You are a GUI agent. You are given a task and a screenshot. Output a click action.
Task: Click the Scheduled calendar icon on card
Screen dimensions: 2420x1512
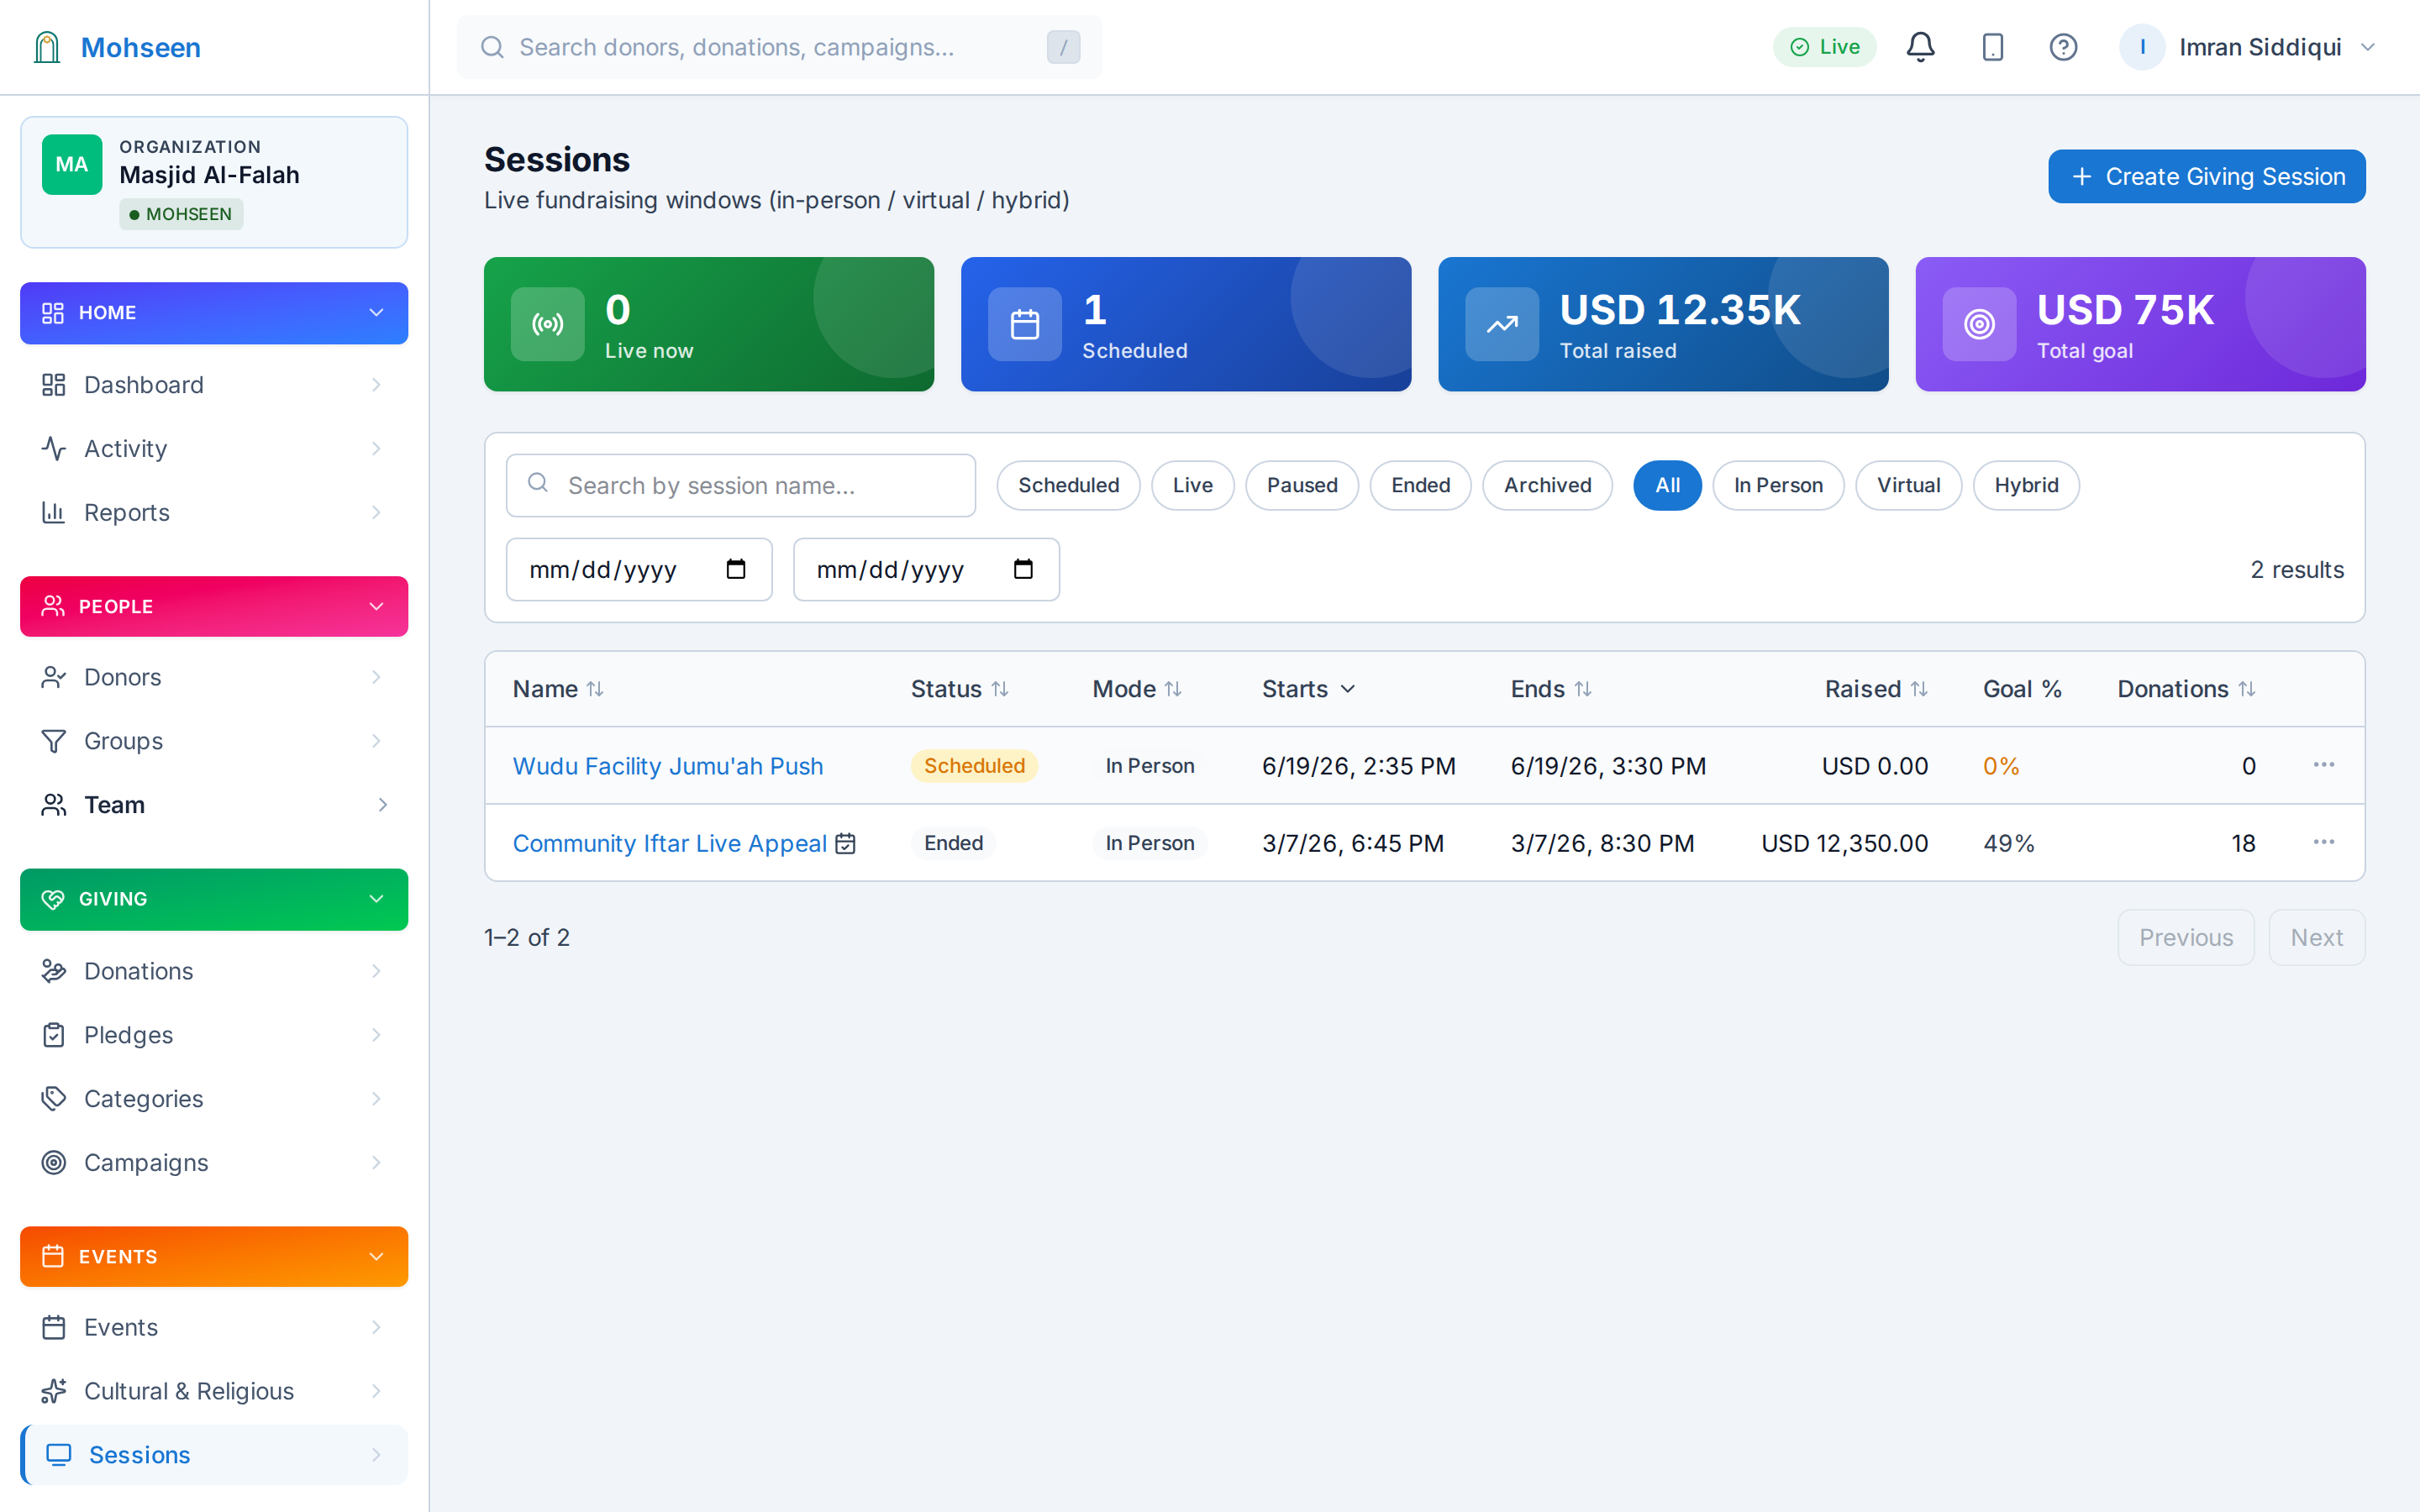tap(1024, 324)
